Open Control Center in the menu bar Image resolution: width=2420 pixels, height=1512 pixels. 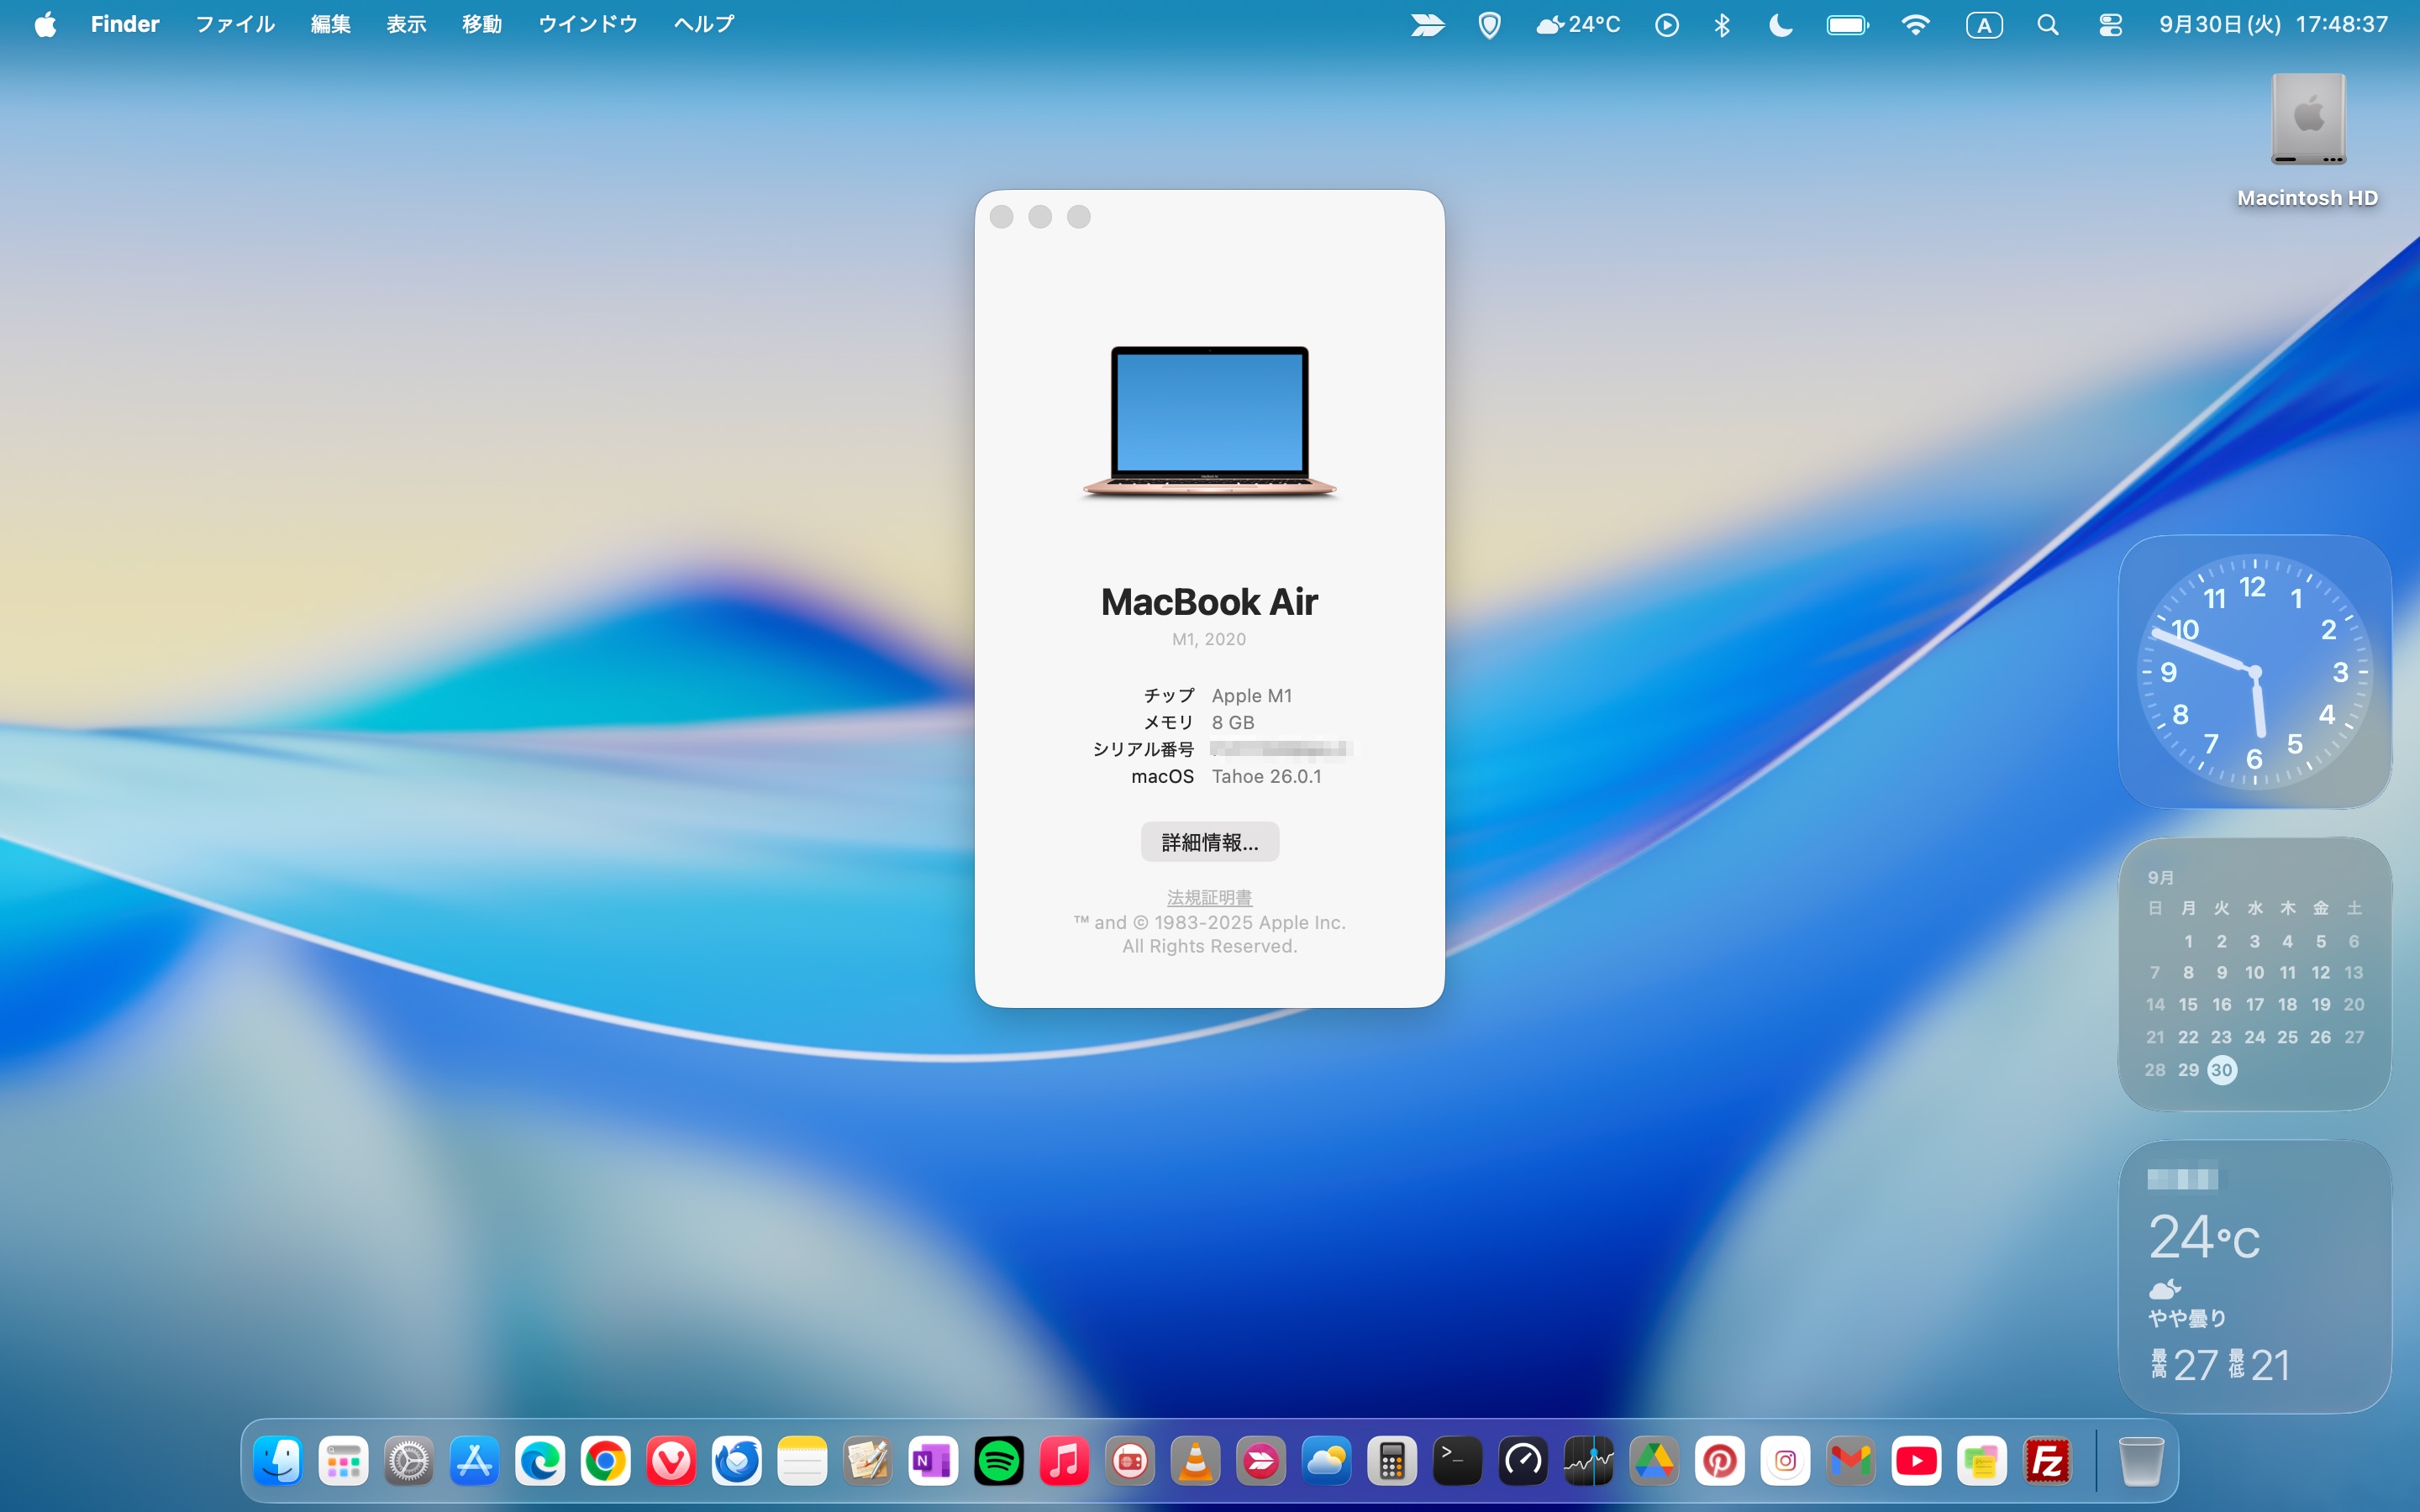[x=2110, y=25]
